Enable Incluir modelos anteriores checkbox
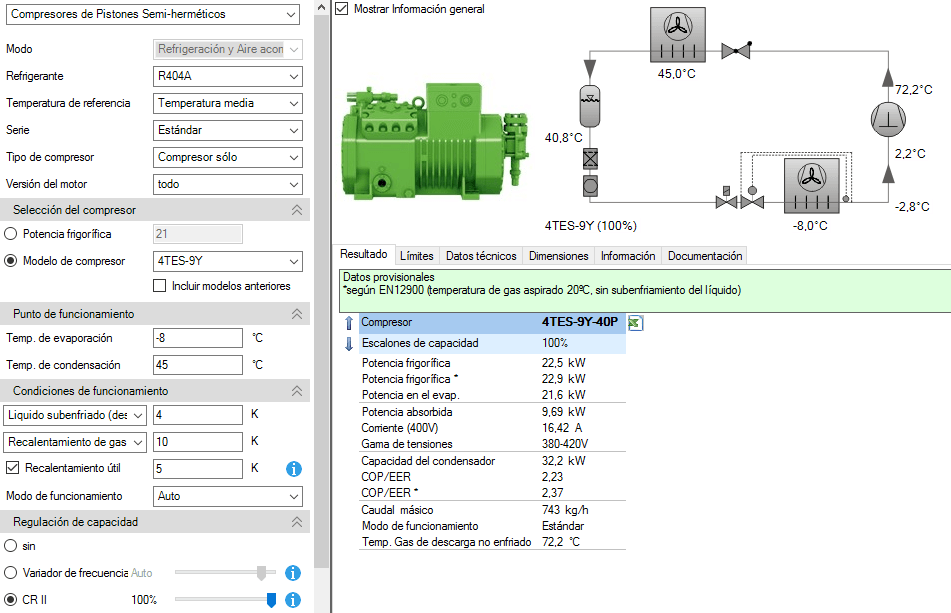 tap(160, 286)
